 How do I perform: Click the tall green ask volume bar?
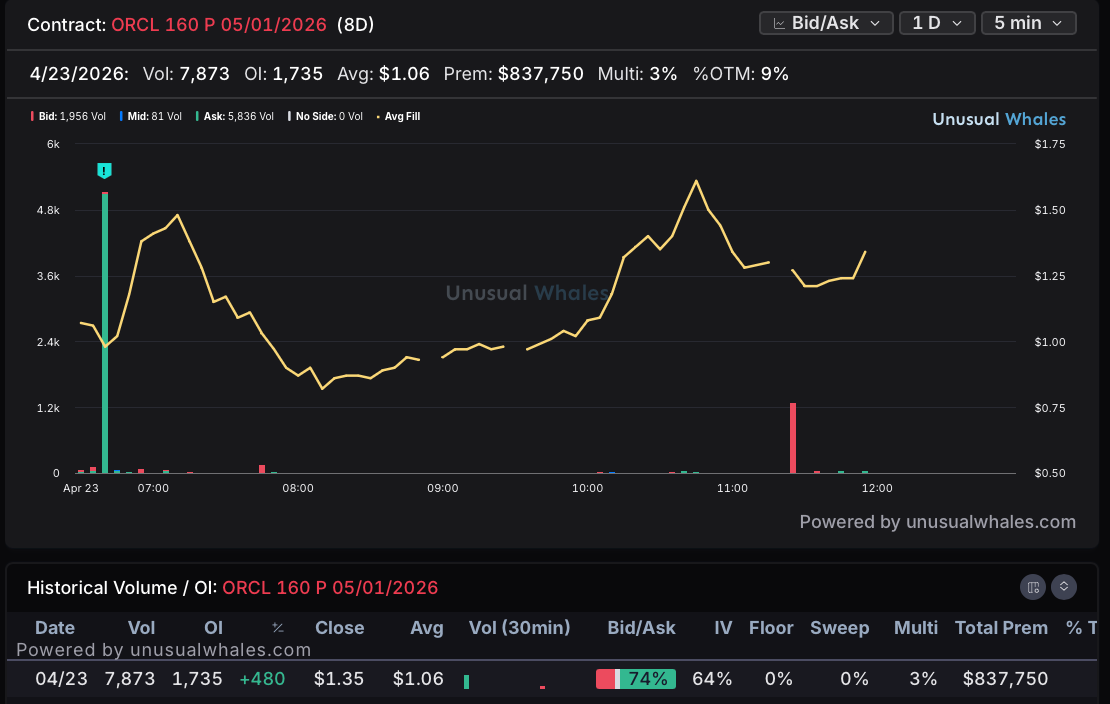pyautogui.click(x=105, y=332)
